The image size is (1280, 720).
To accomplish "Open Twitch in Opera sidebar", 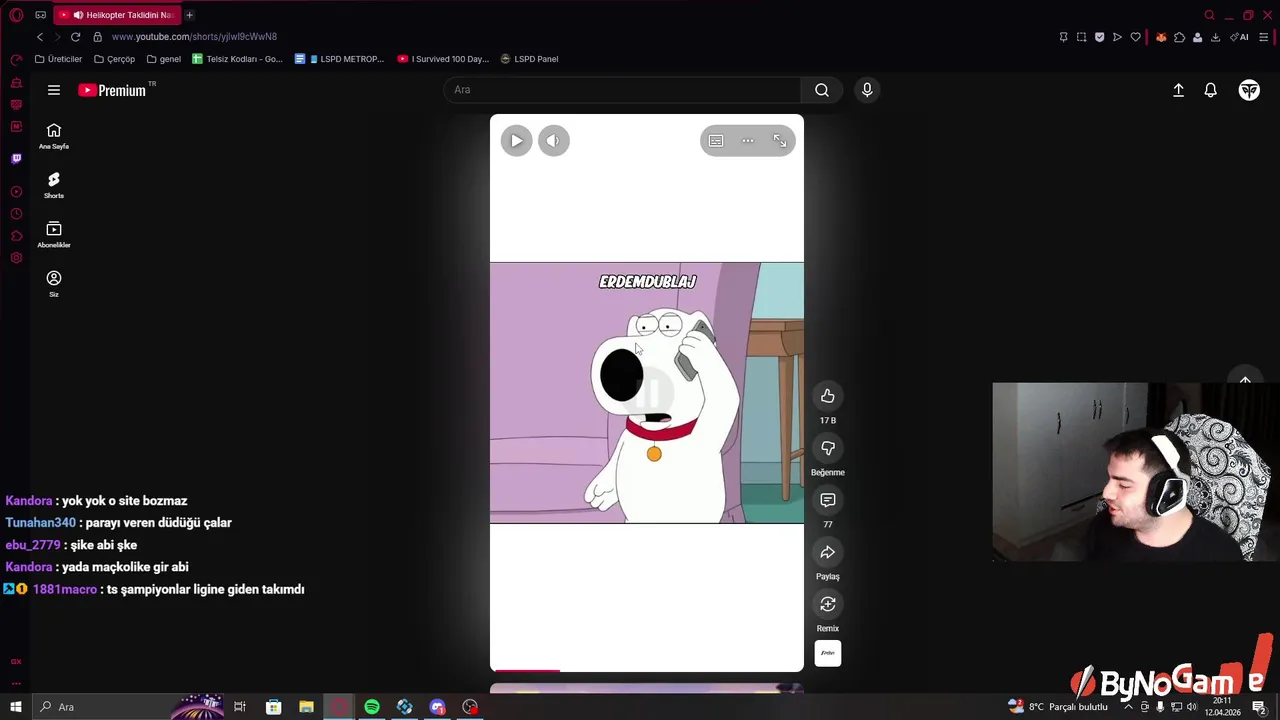I will click(16, 158).
